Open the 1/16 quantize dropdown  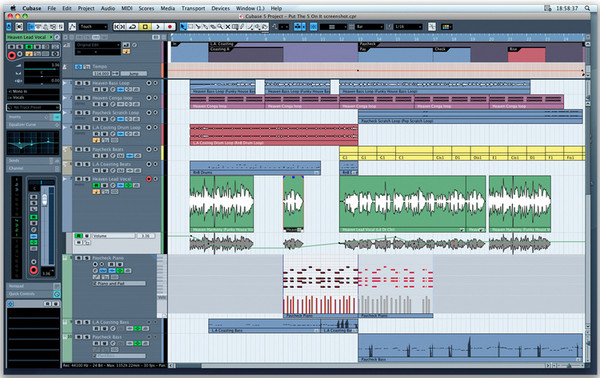pos(408,27)
